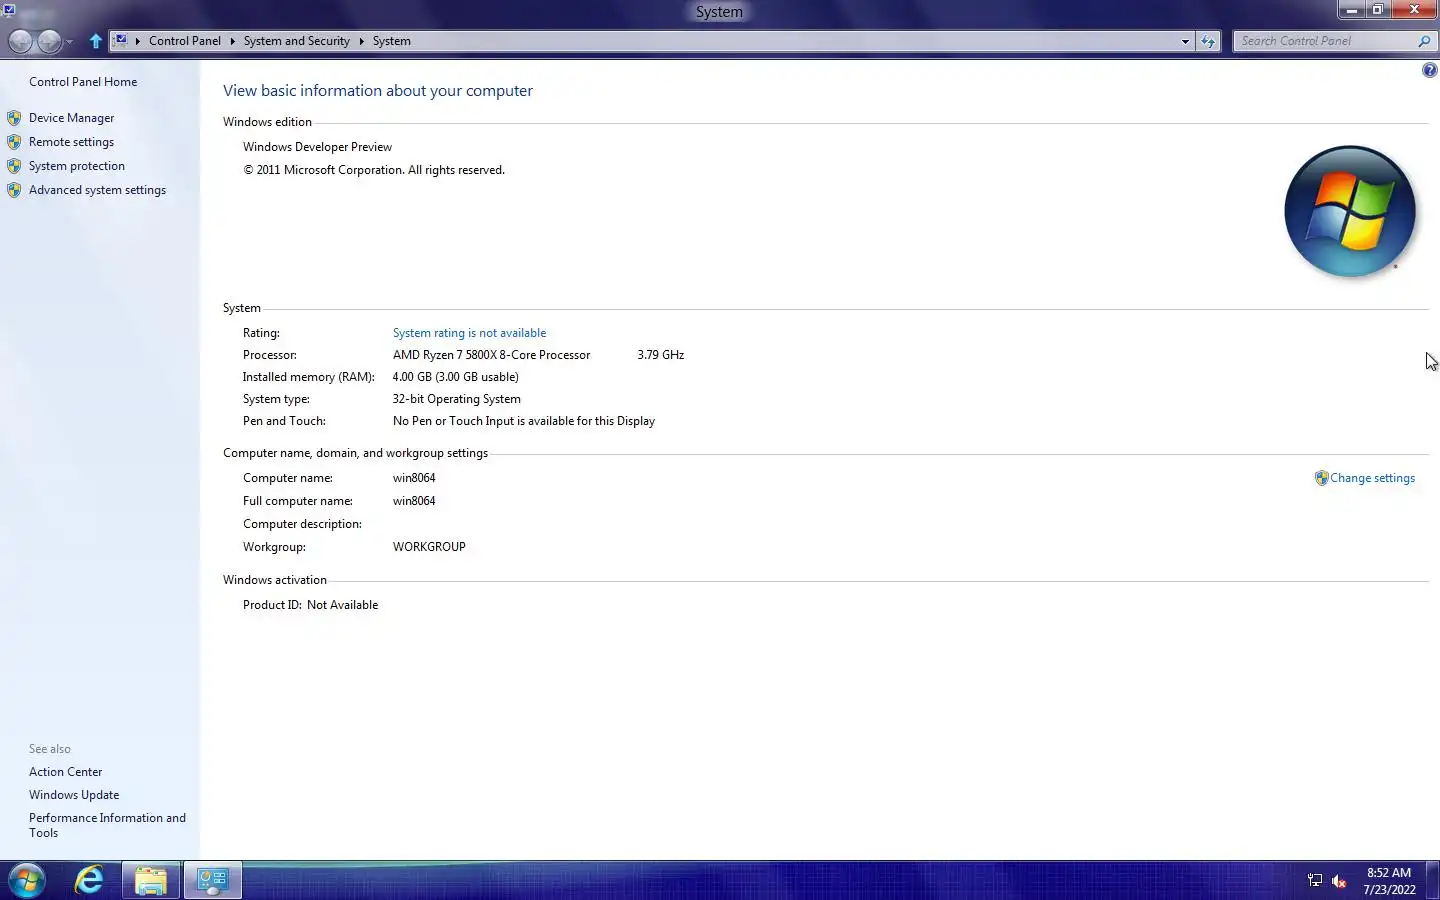1440x900 pixels.
Task: Click 'Windows Developer Preview' text
Action: (x=317, y=147)
